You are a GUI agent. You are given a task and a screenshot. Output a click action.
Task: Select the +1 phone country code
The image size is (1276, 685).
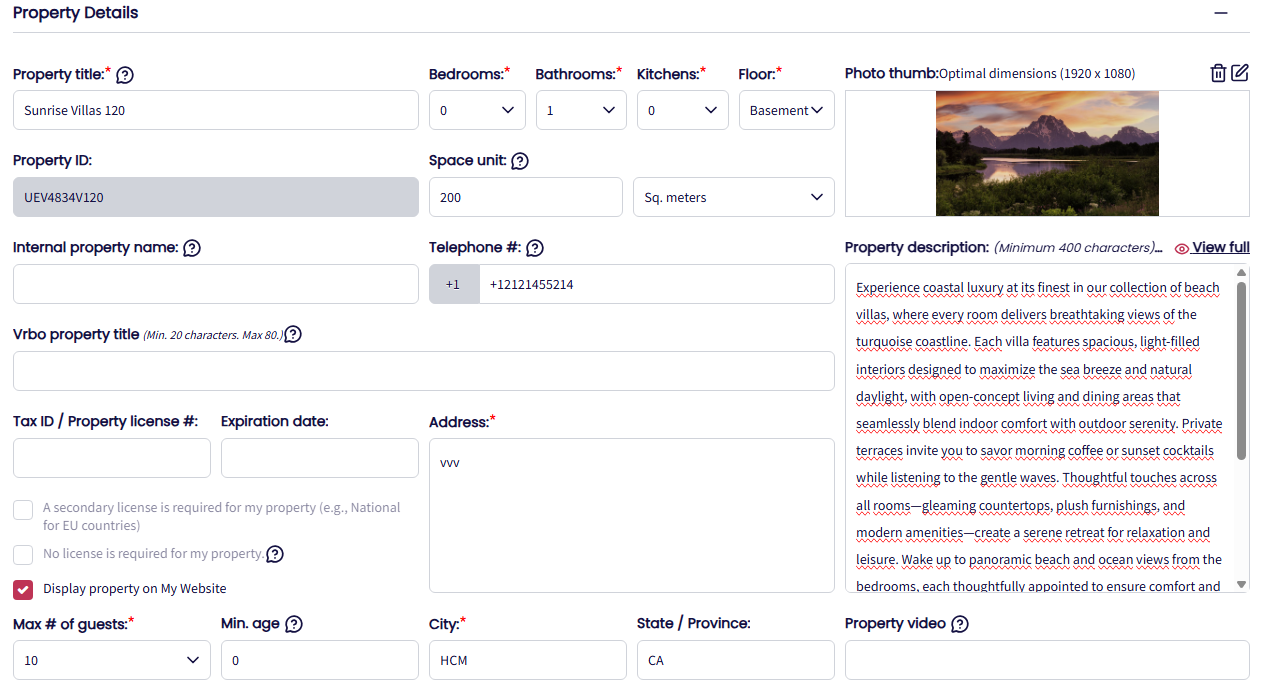tap(454, 284)
